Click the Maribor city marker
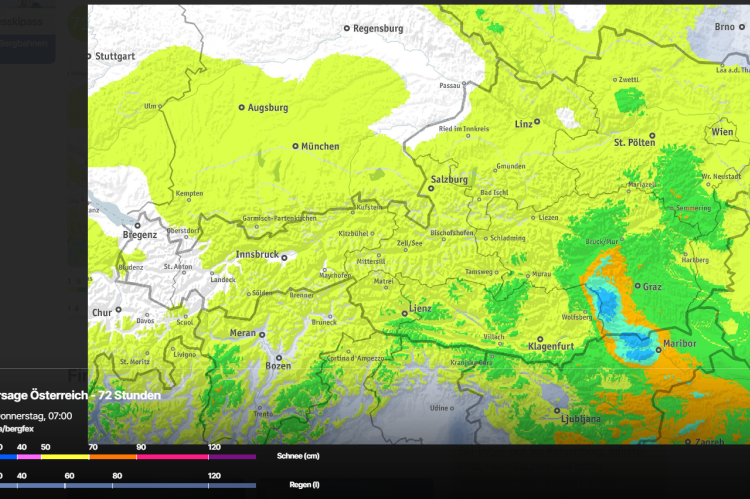Viewport: 750px width, 499px height. (x=659, y=345)
